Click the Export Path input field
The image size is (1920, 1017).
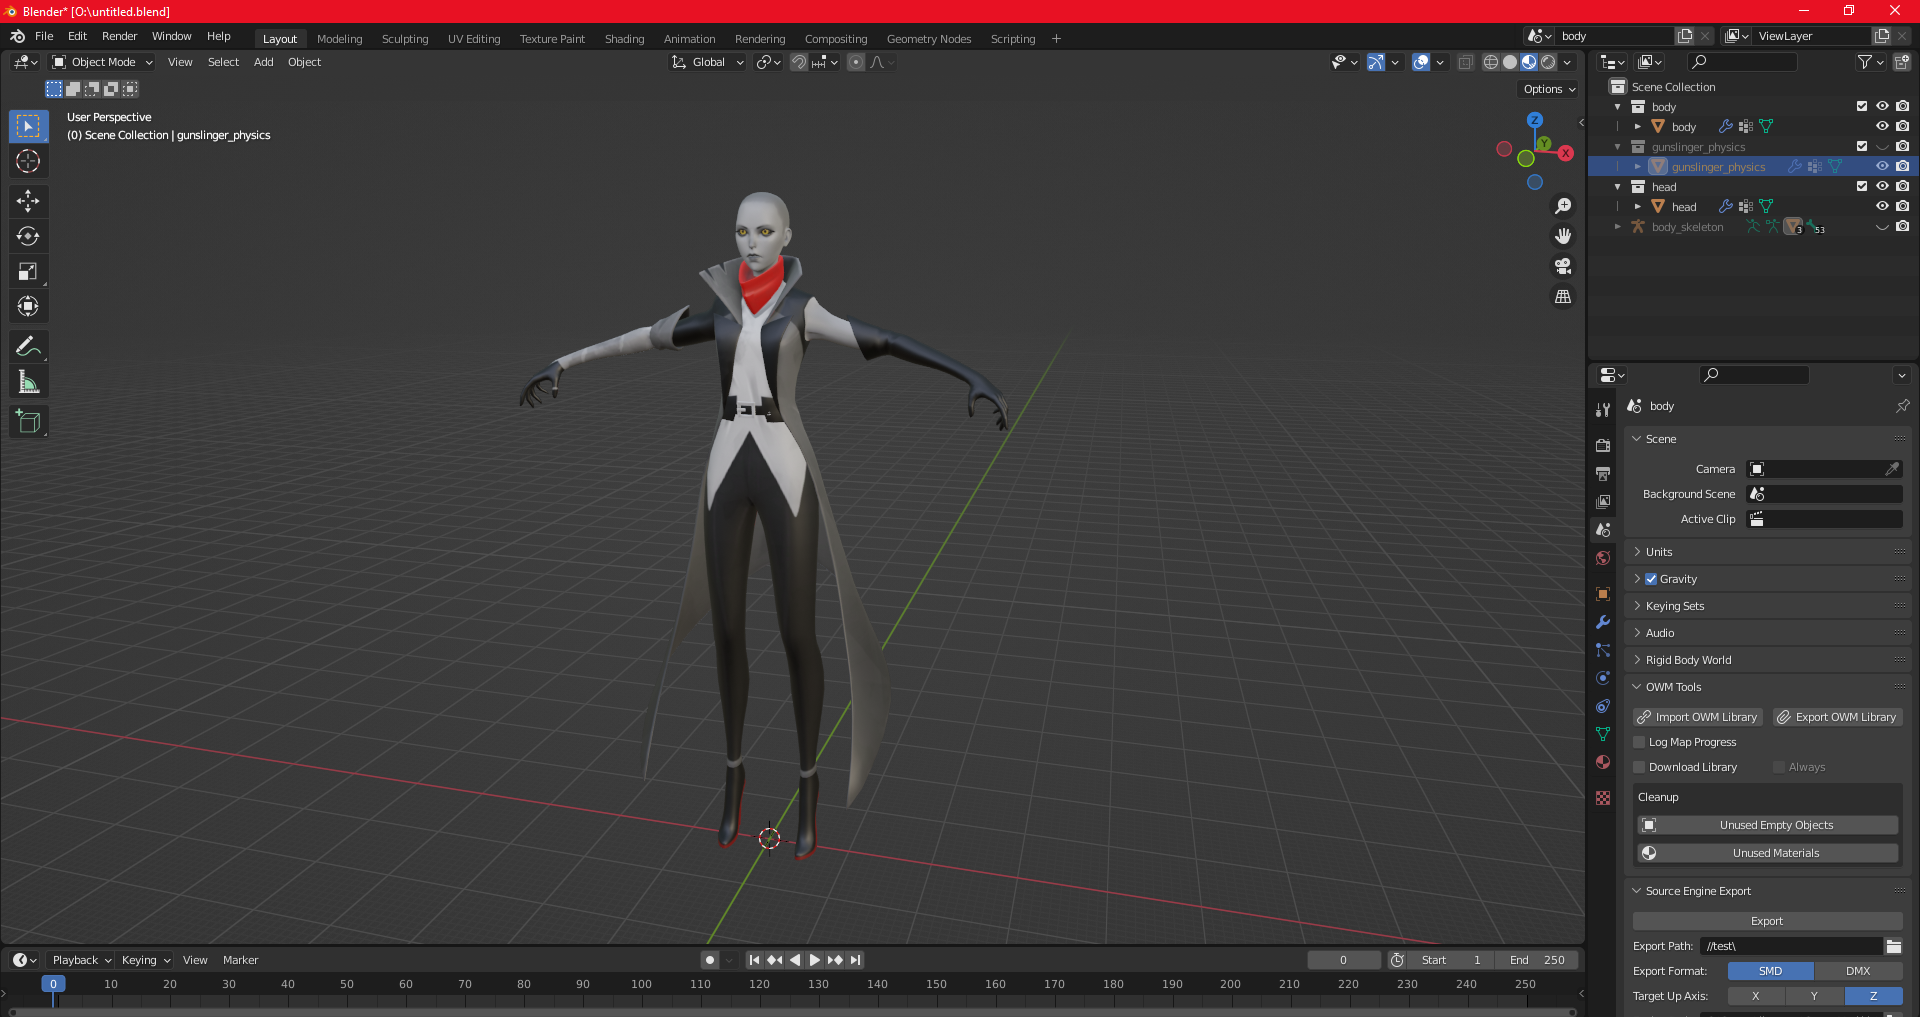pyautogui.click(x=1791, y=946)
